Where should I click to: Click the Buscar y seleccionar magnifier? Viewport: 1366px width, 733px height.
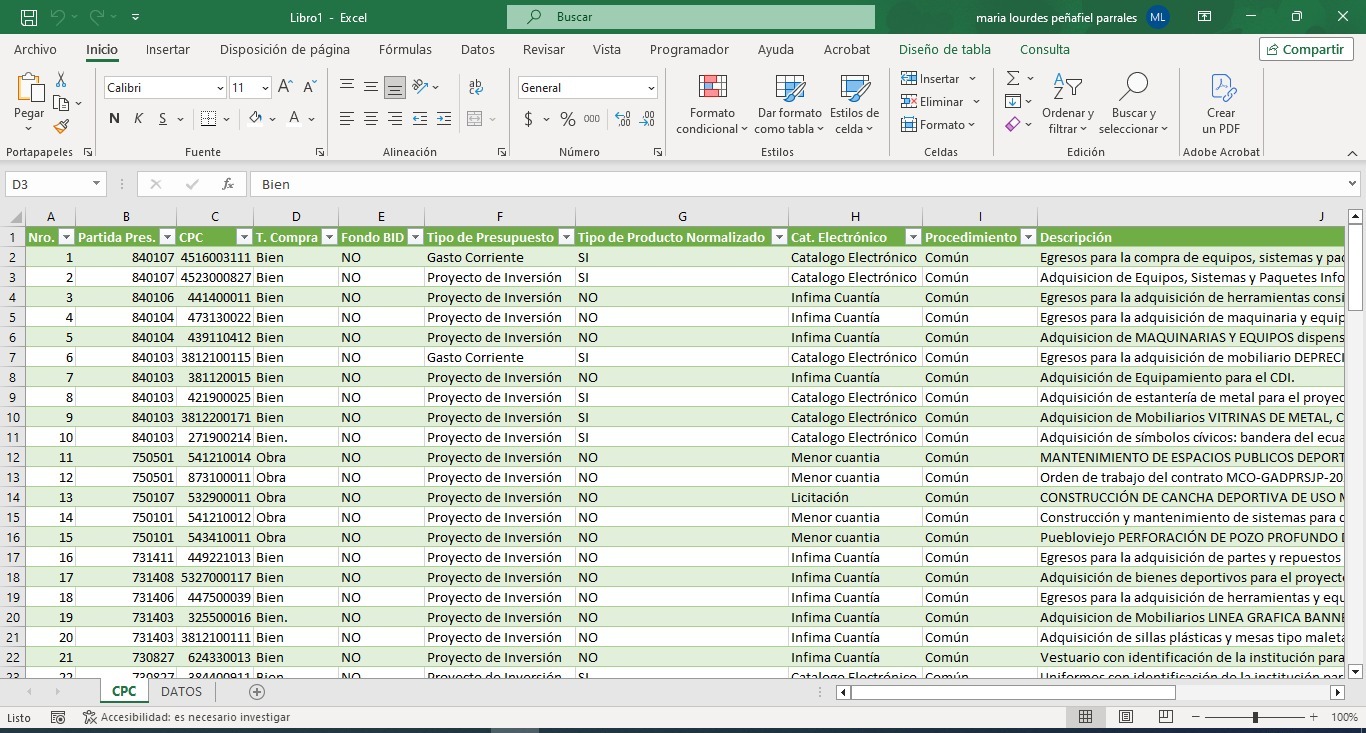(x=1133, y=89)
